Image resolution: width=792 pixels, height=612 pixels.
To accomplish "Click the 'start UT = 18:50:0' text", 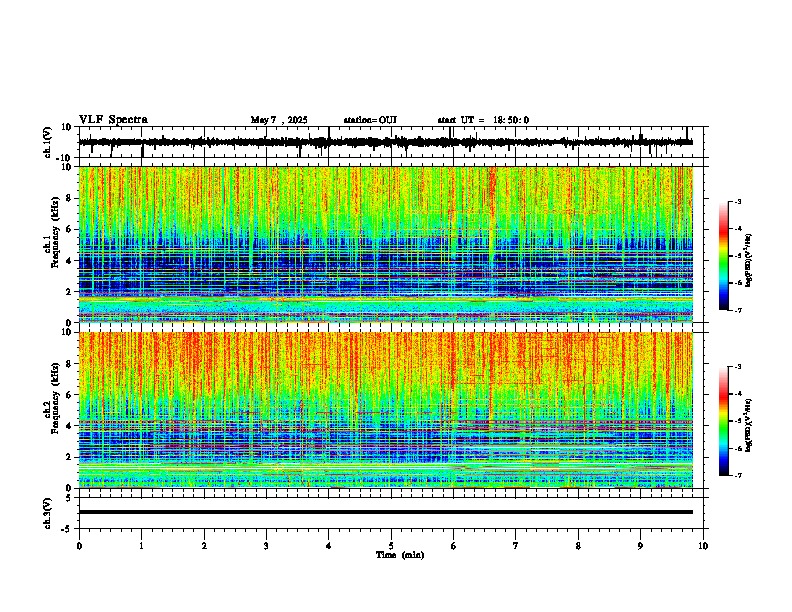I will [x=483, y=120].
